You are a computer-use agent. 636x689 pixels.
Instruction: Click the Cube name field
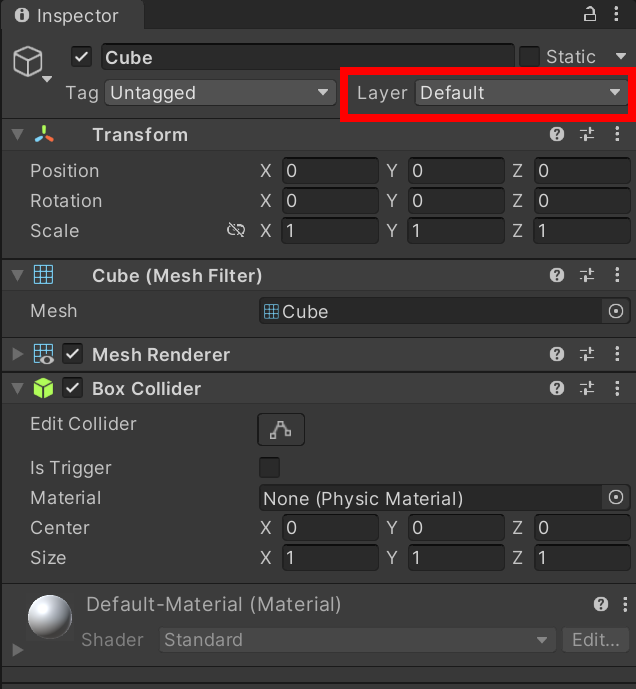(308, 57)
